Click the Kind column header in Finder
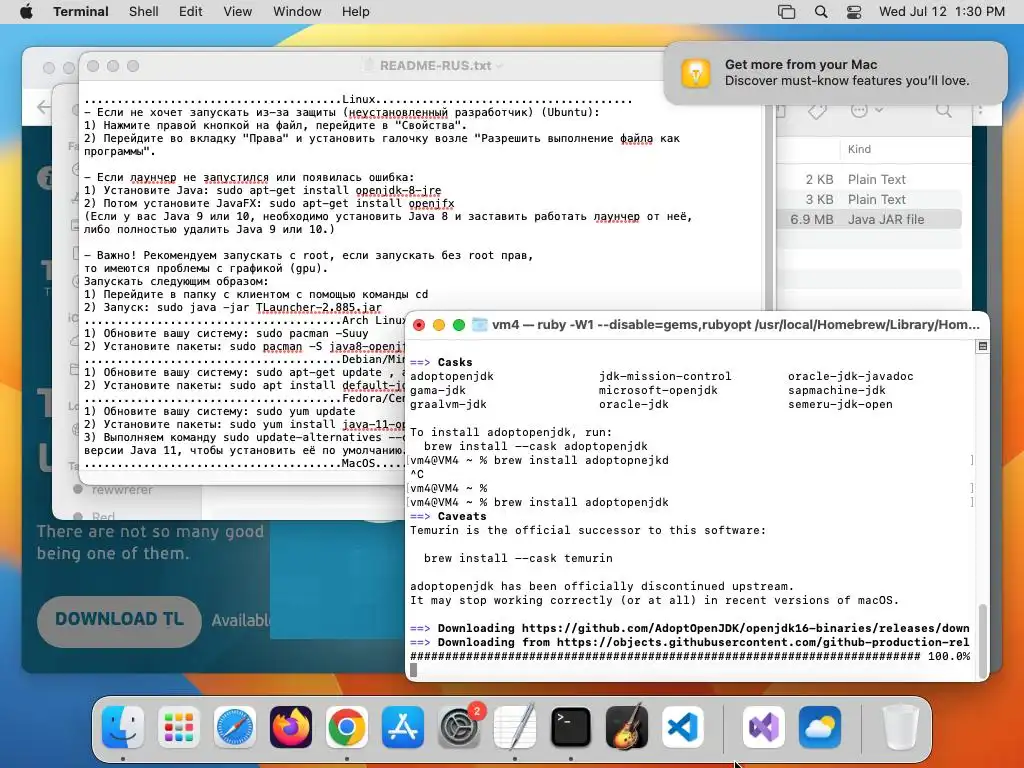This screenshot has width=1024, height=768. (859, 149)
